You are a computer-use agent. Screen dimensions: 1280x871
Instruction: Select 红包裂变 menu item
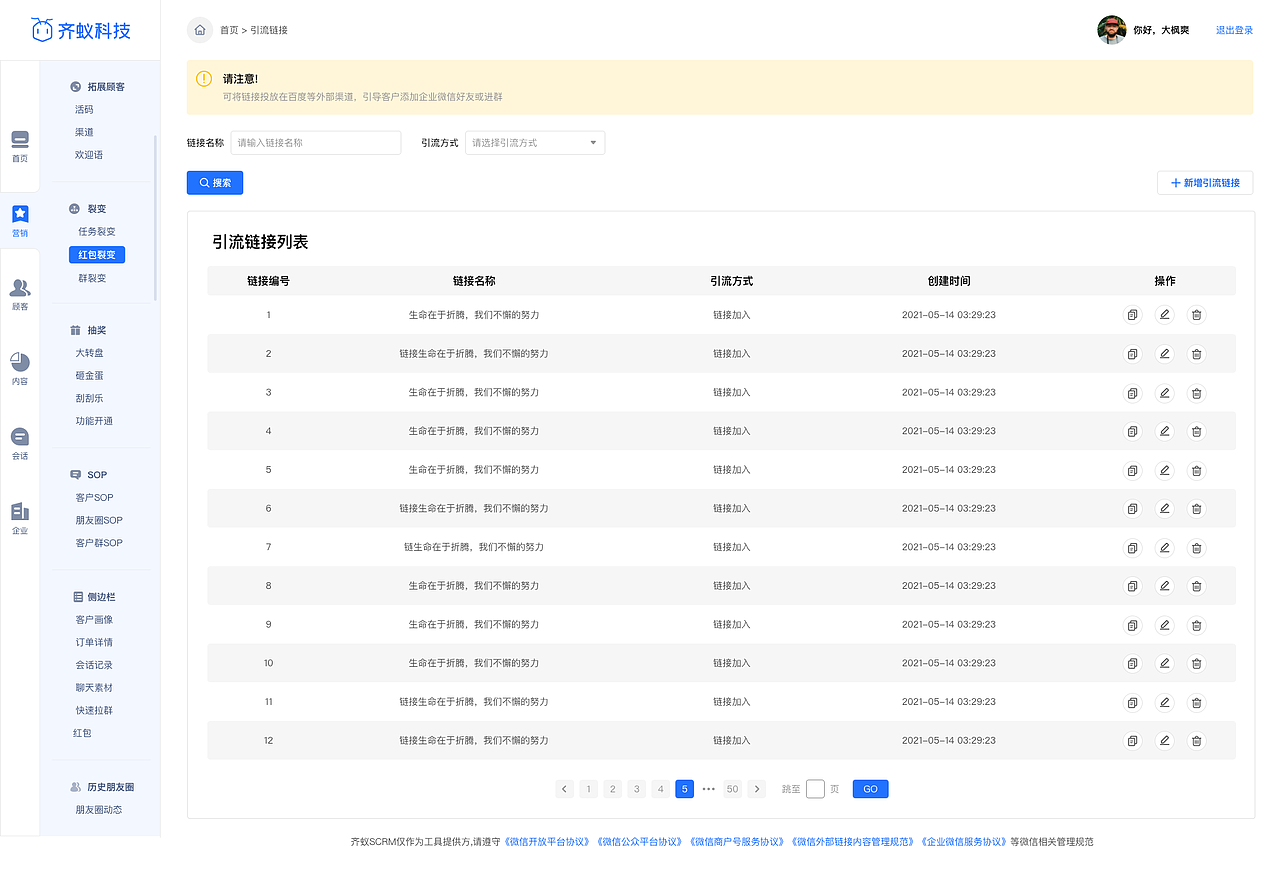(97, 255)
